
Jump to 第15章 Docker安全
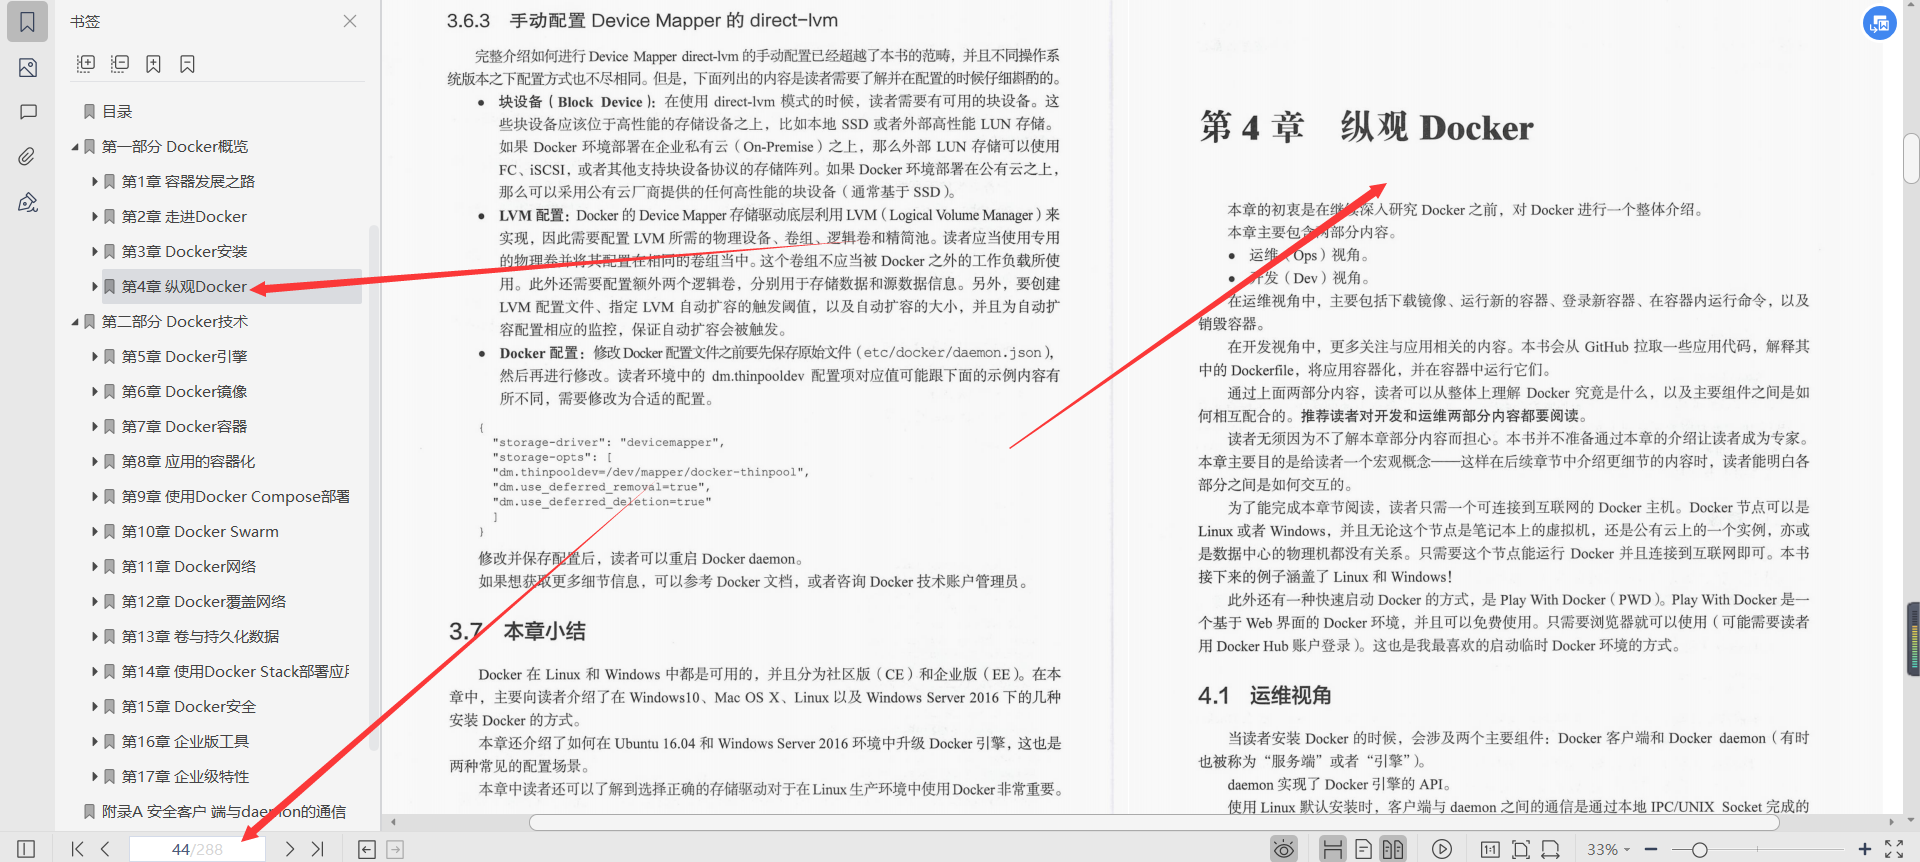click(189, 707)
